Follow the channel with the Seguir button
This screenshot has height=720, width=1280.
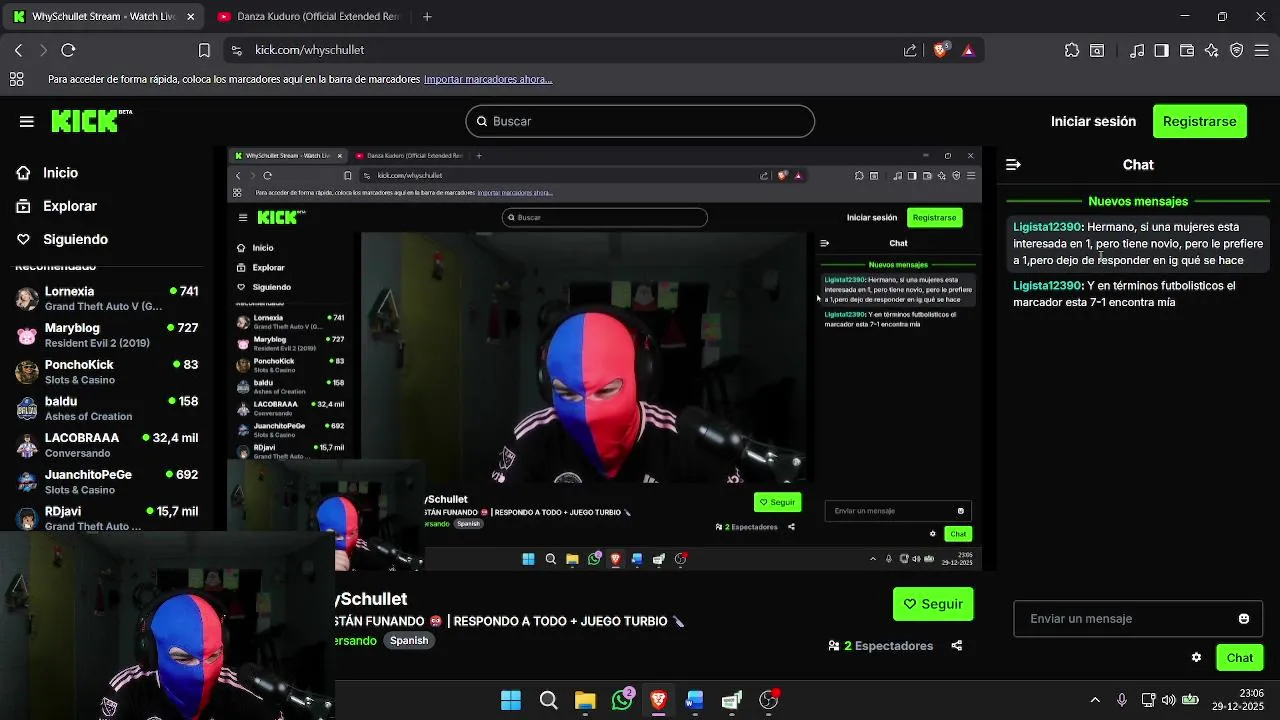click(933, 604)
